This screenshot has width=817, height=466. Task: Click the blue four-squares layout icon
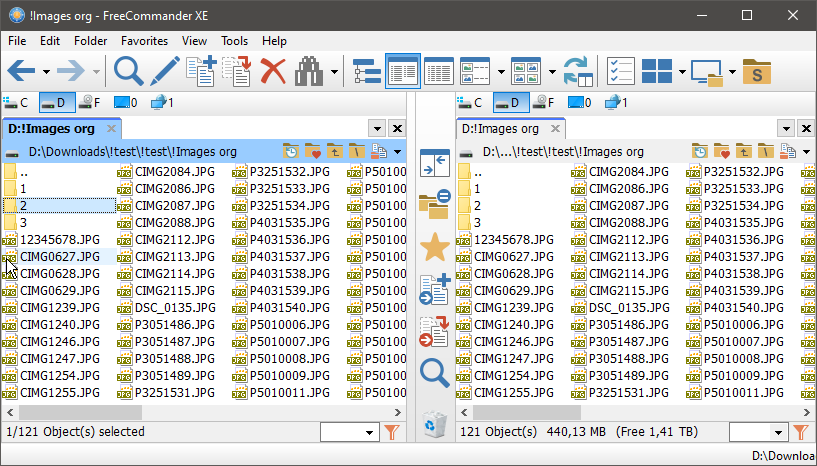coord(657,71)
